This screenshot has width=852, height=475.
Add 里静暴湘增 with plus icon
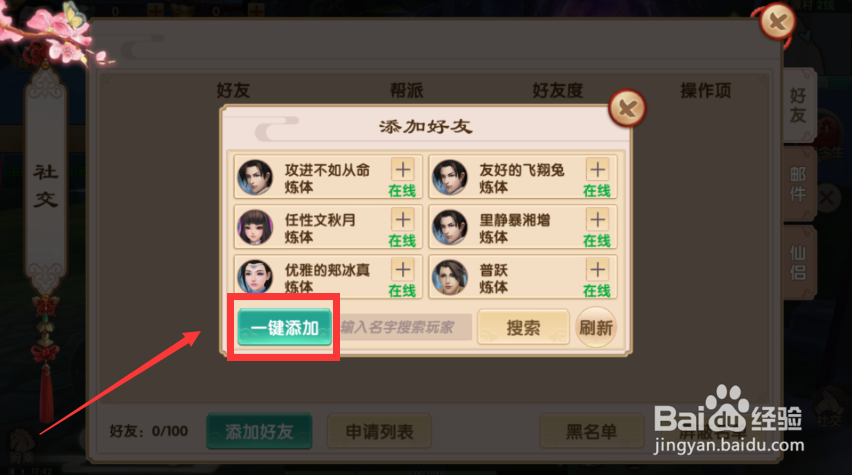pos(598,220)
